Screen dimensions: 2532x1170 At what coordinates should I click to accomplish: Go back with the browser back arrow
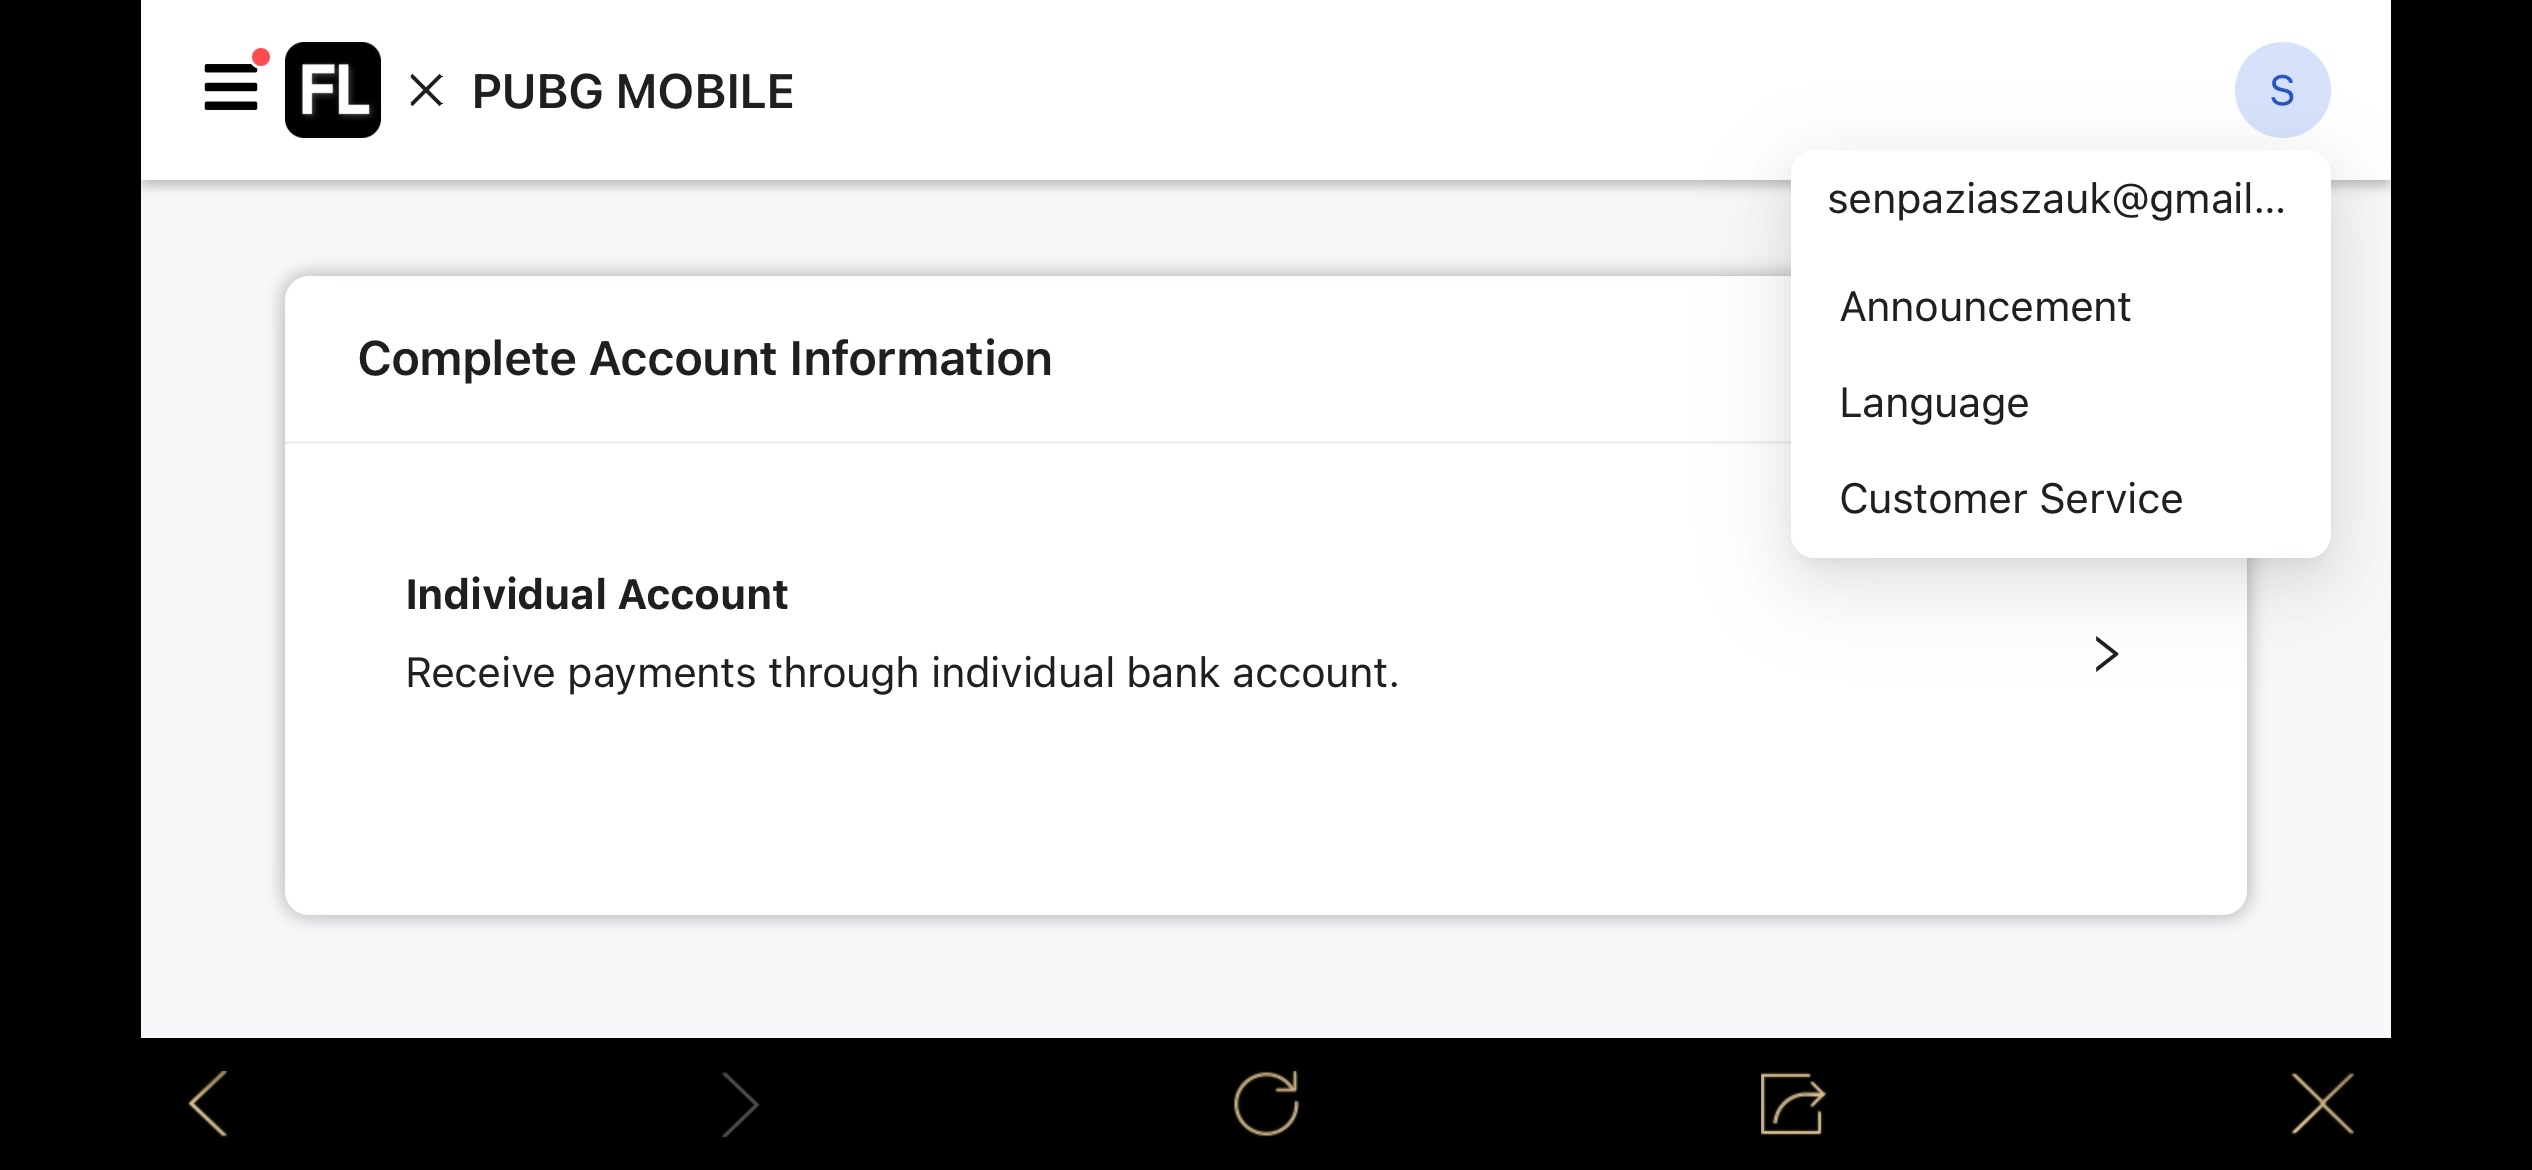coord(209,1104)
